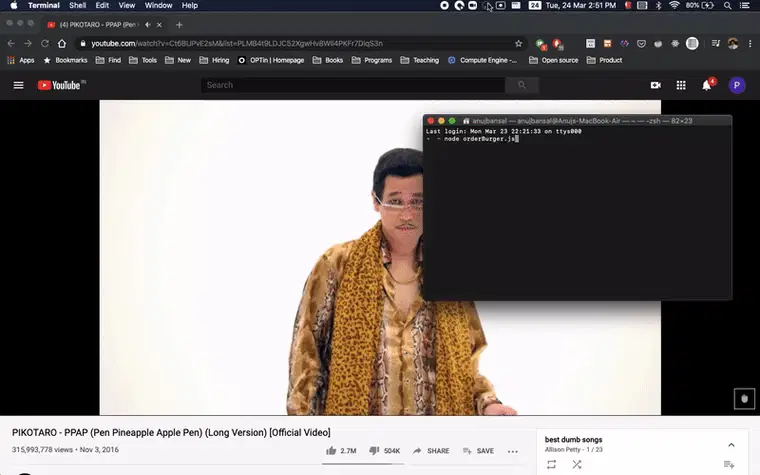Open the Hiring bookmarks folder

click(x=214, y=60)
